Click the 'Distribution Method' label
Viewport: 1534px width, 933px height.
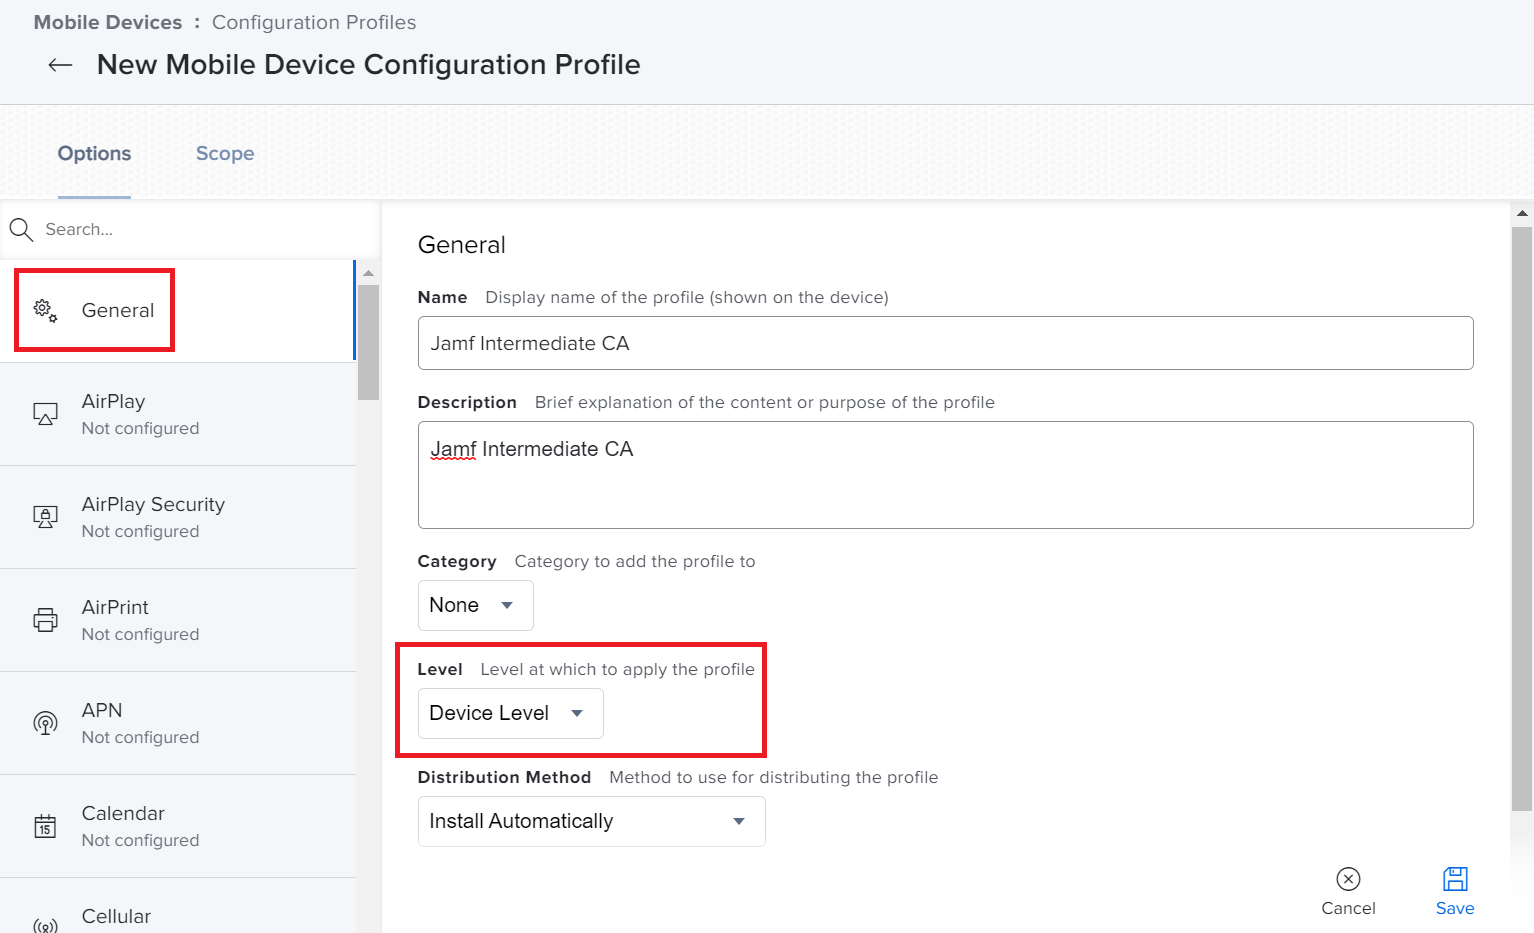tap(504, 777)
